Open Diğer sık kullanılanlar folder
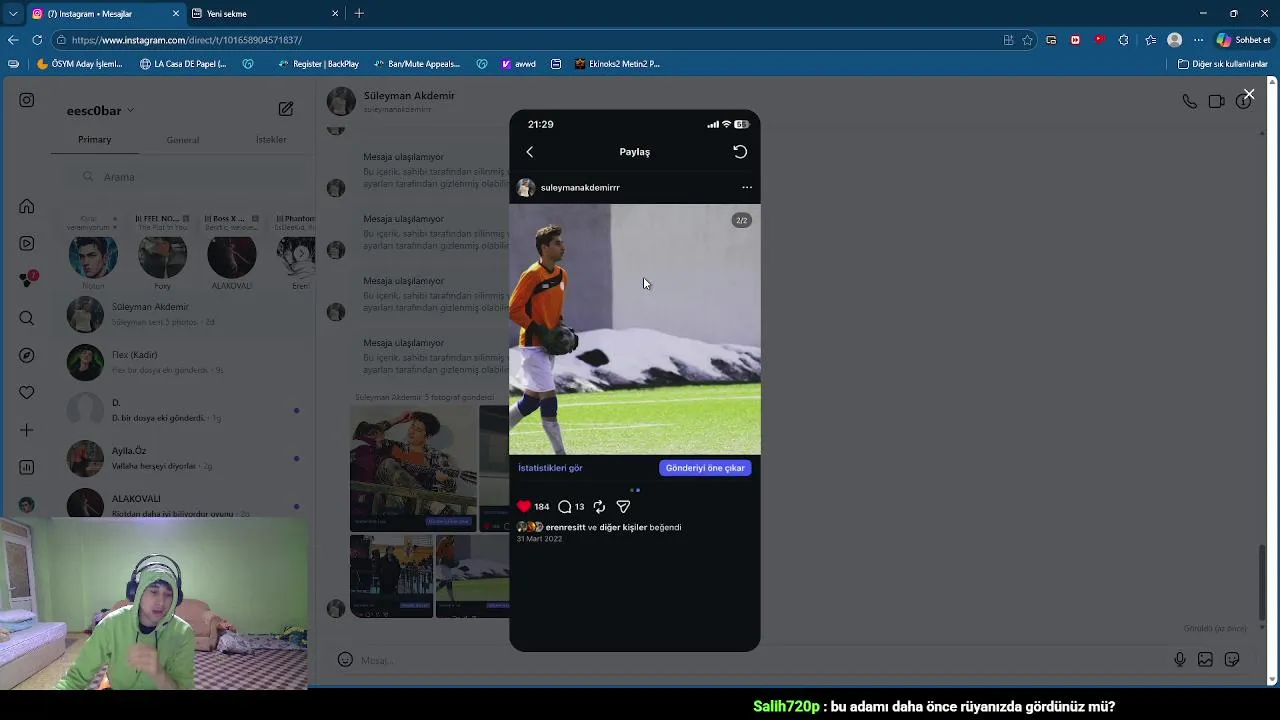The image size is (1280, 720). click(1222, 64)
